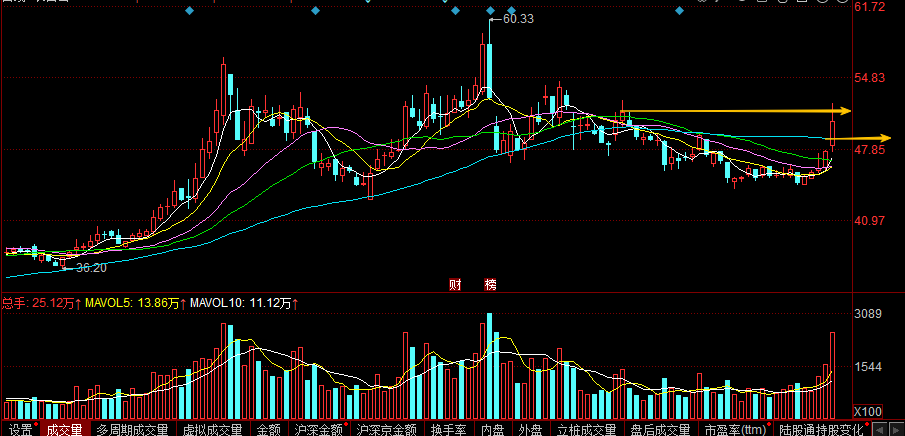
Task: Click the tall cyan candle at the 60.33 high
Action: coord(489,70)
